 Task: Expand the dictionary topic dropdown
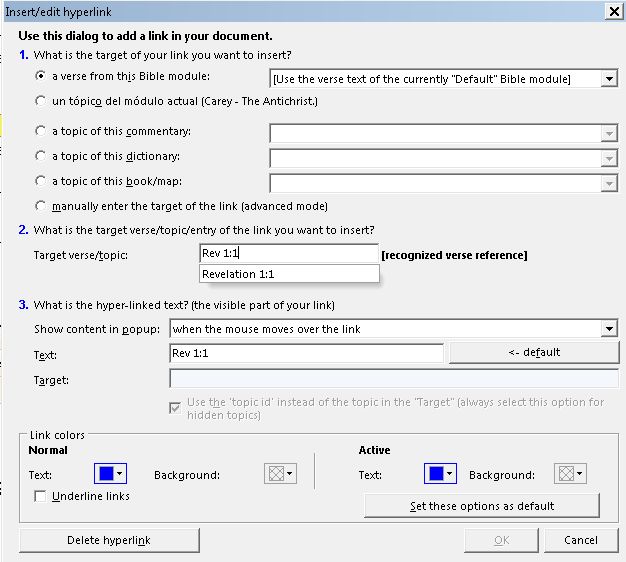(609, 158)
